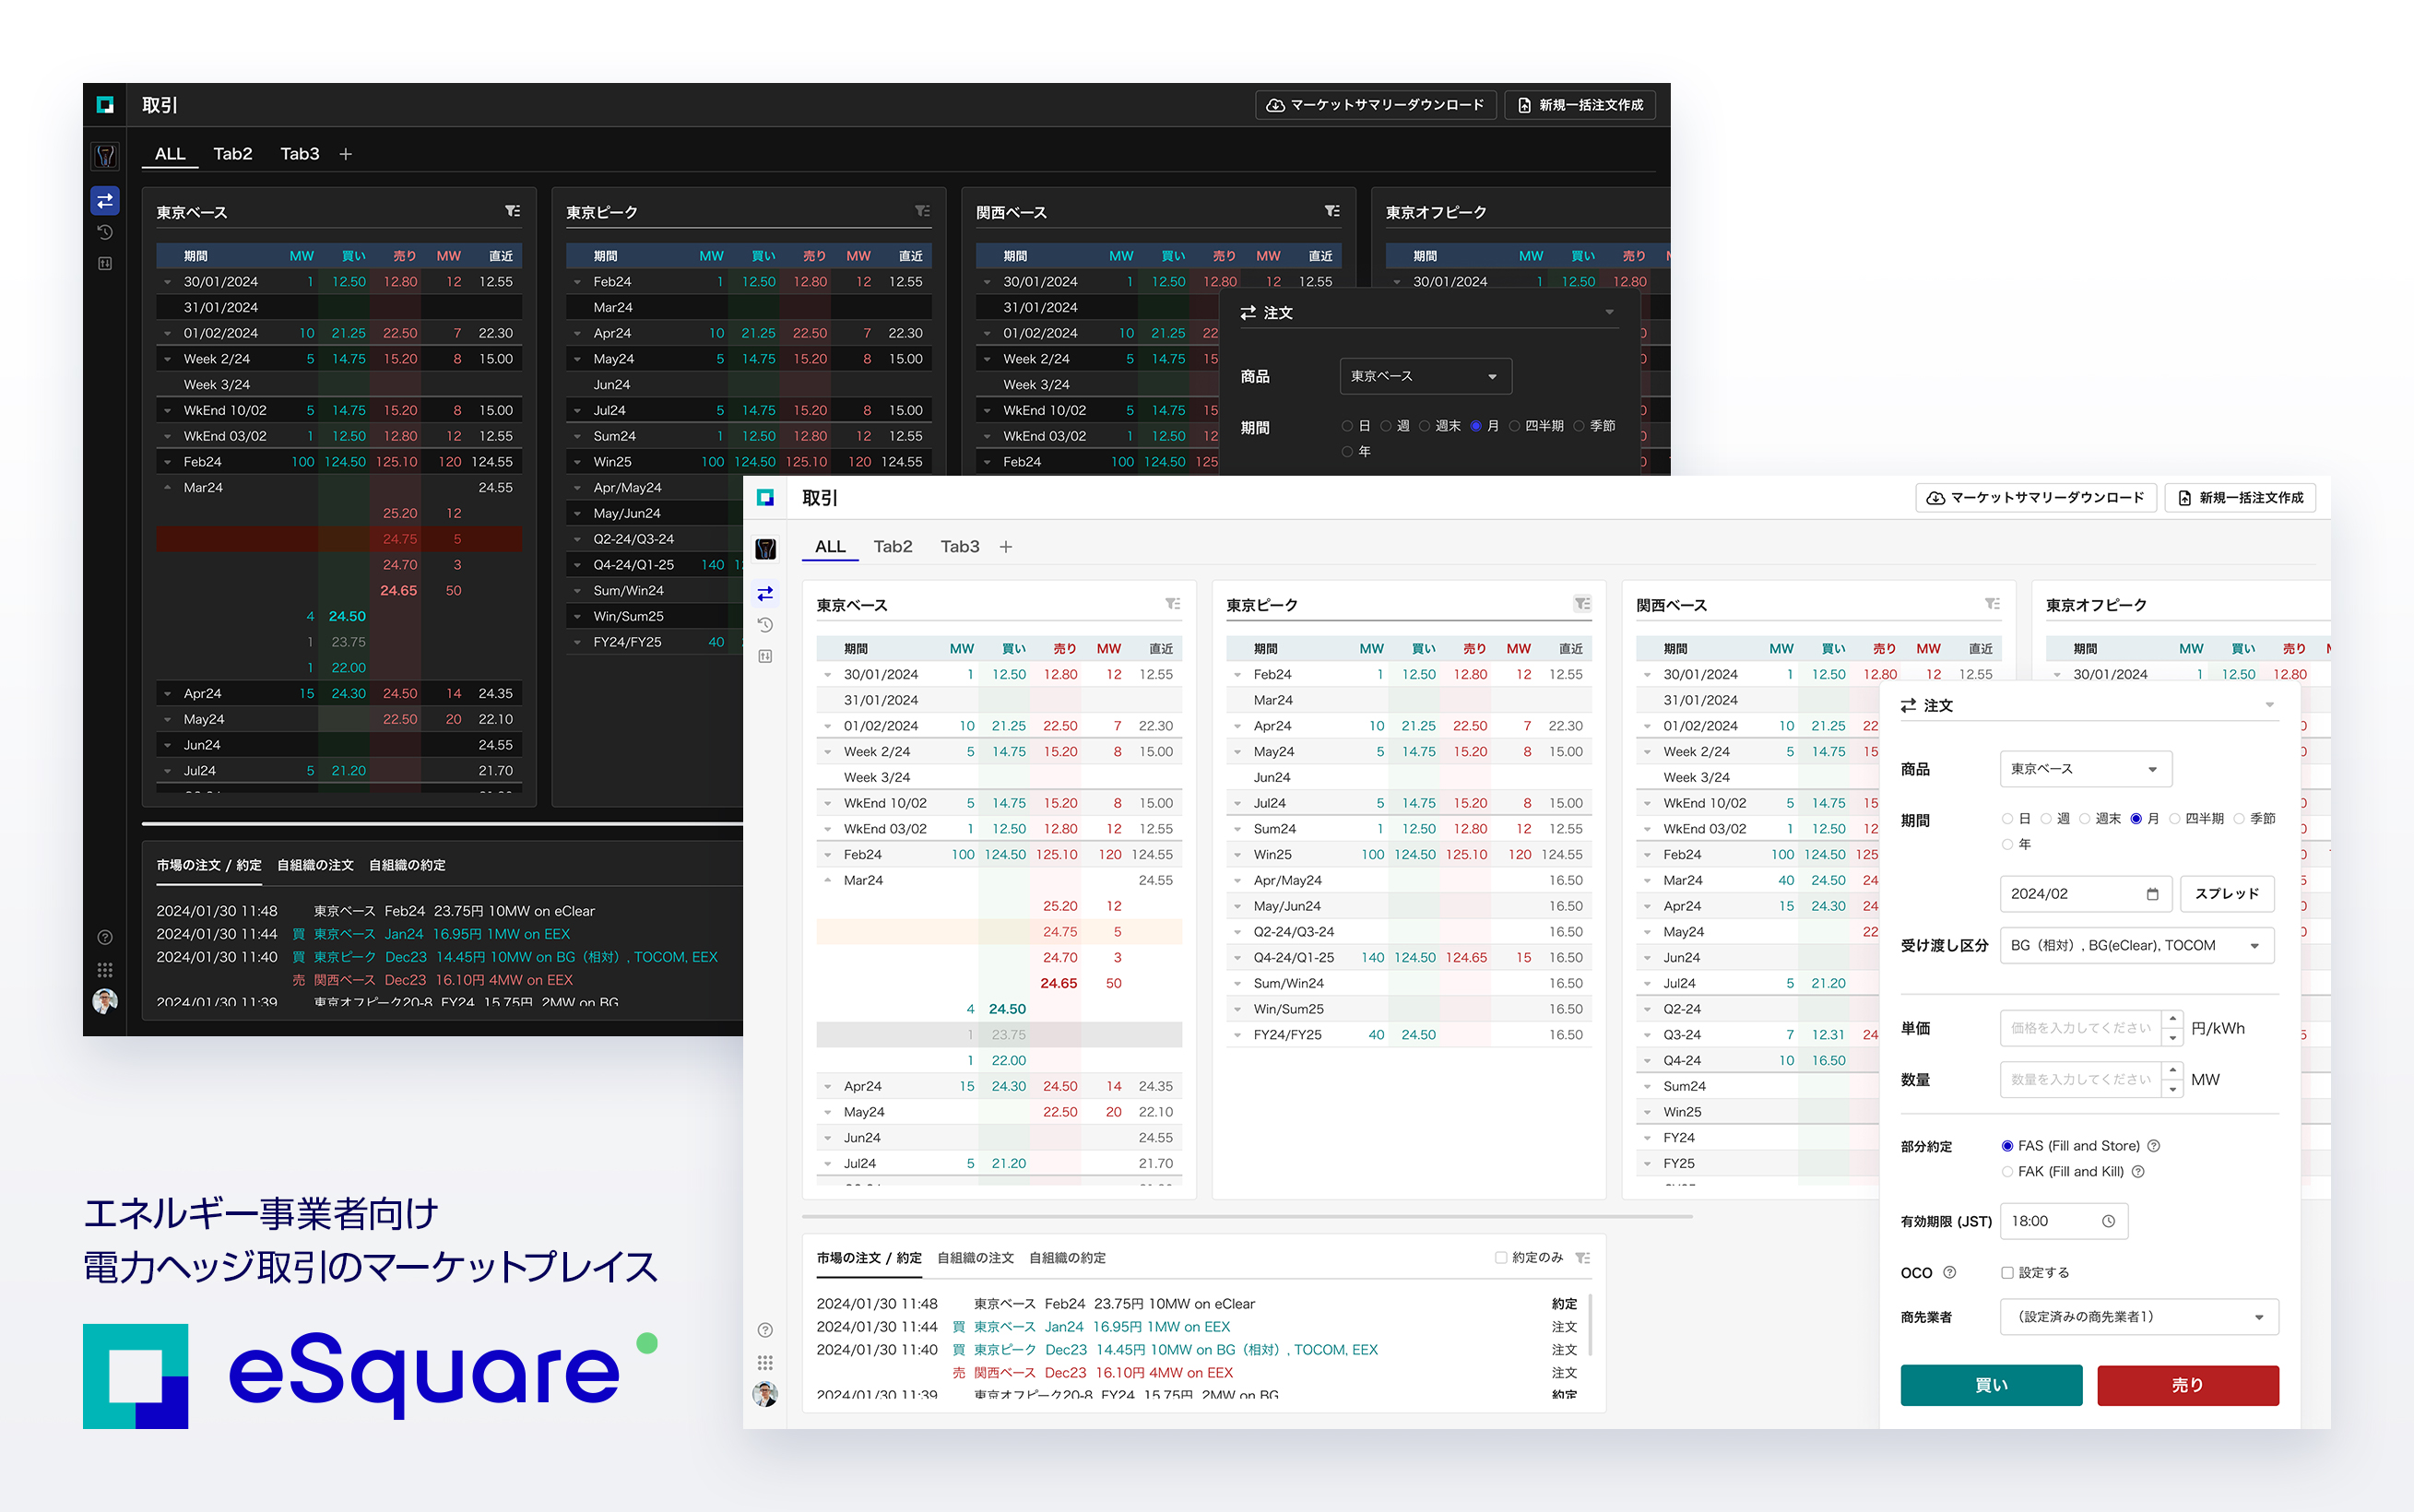Viewport: 2414px width, 1512px height.
Task: Click the 単価 price input field
Action: (2080, 1028)
